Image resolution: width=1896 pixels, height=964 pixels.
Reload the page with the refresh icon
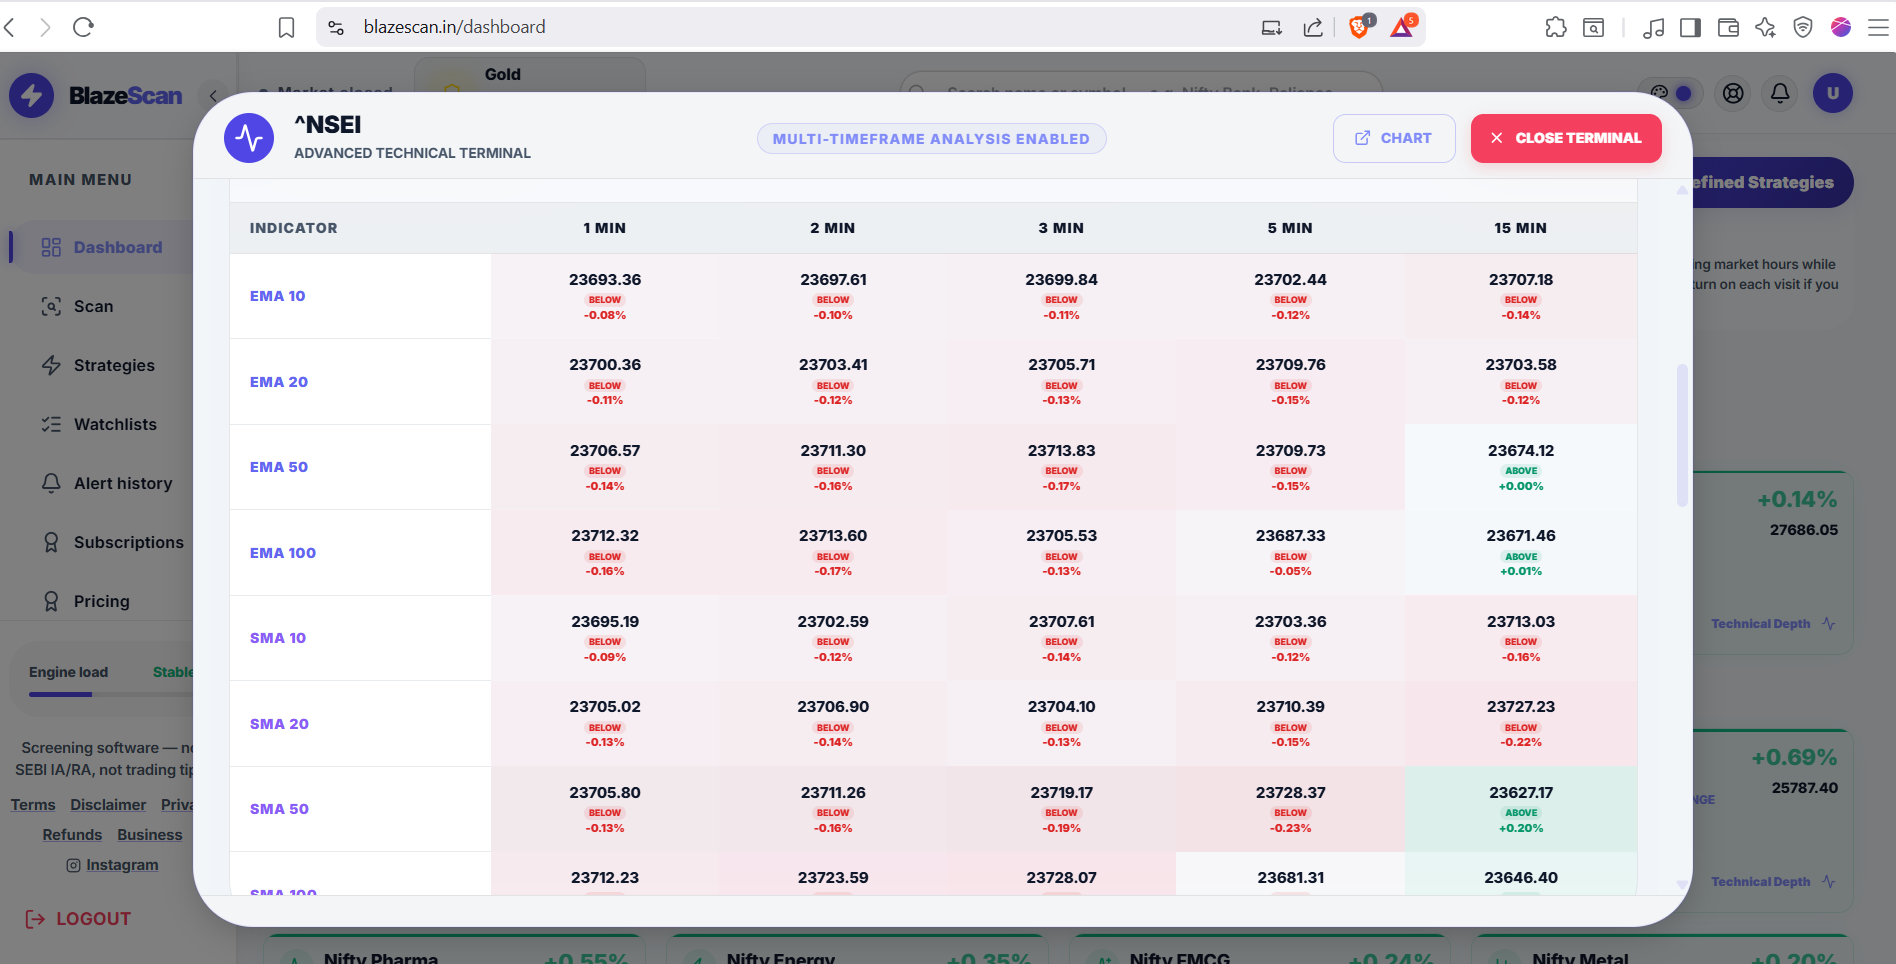(x=83, y=27)
